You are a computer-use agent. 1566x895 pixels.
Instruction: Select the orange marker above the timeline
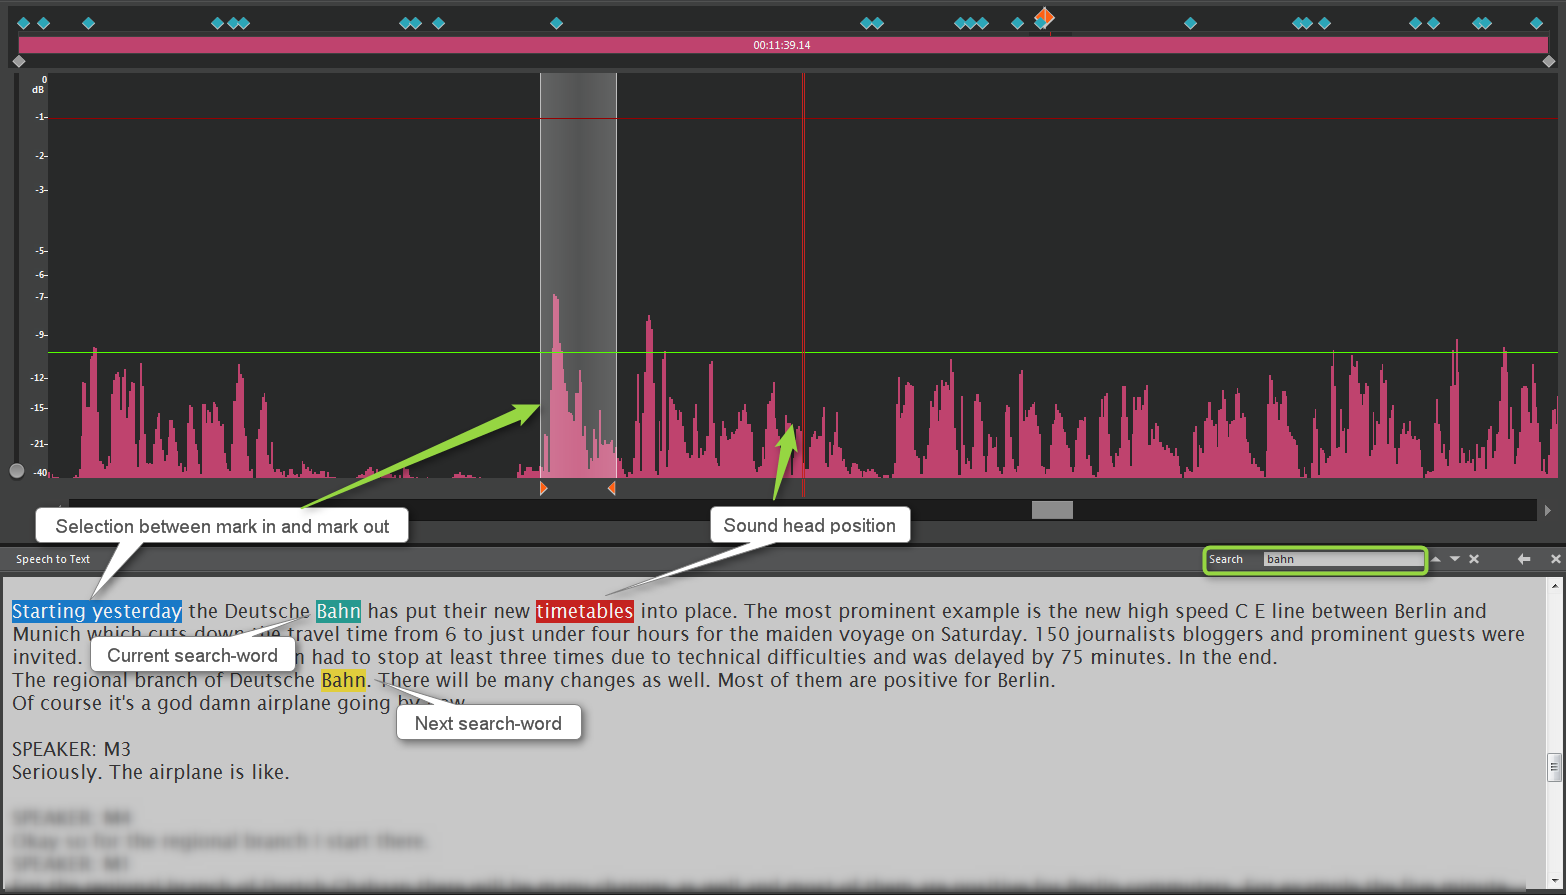pyautogui.click(x=1044, y=16)
